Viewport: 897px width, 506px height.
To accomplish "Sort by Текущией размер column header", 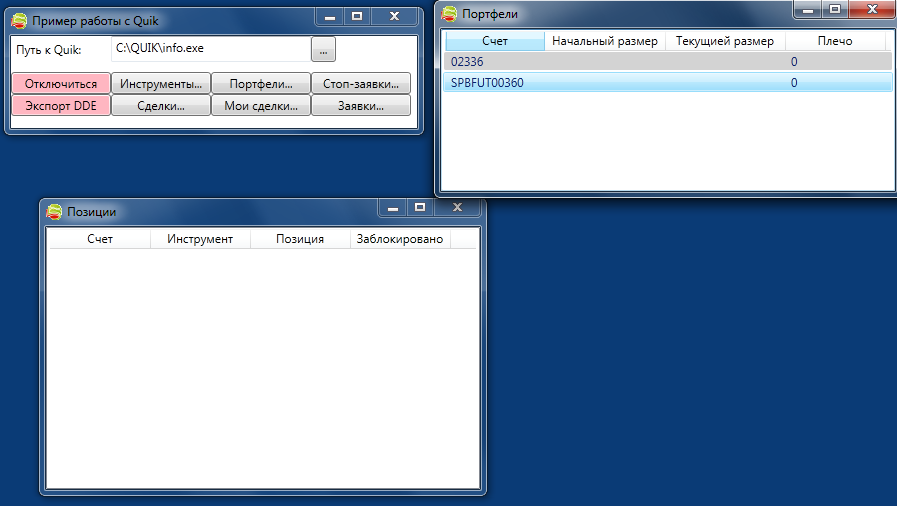I will [725, 41].
